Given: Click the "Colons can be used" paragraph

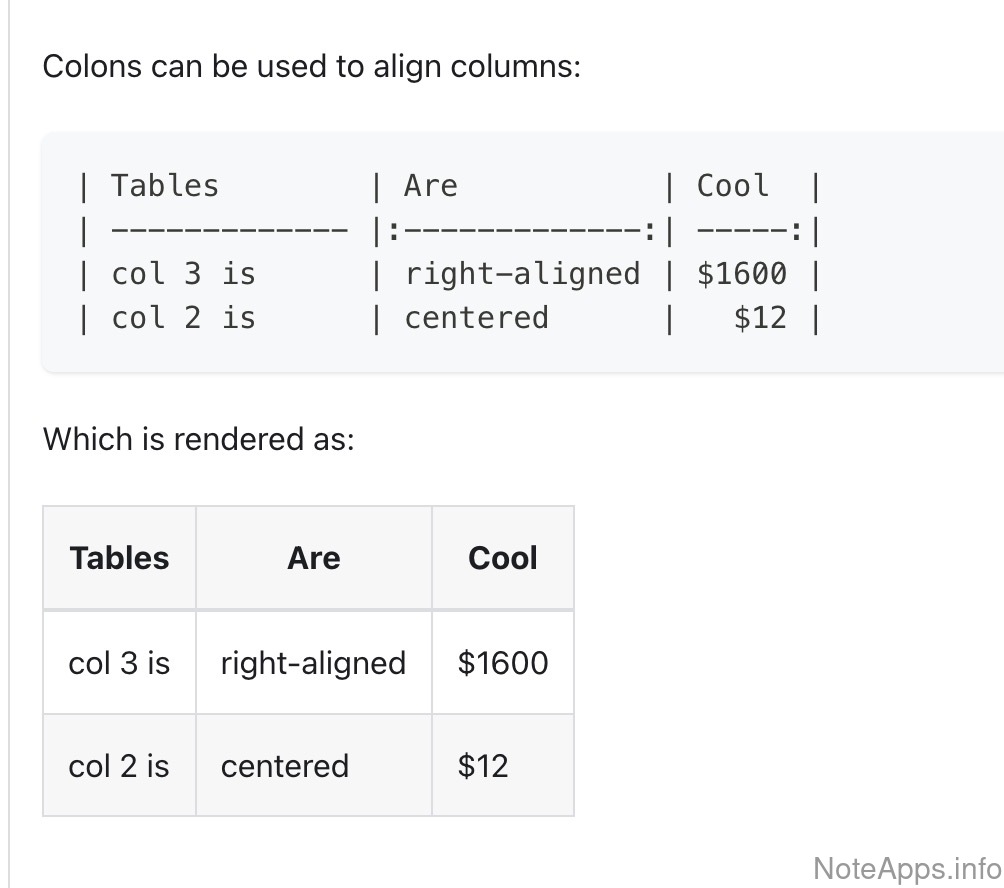Looking at the screenshot, I should click(311, 68).
